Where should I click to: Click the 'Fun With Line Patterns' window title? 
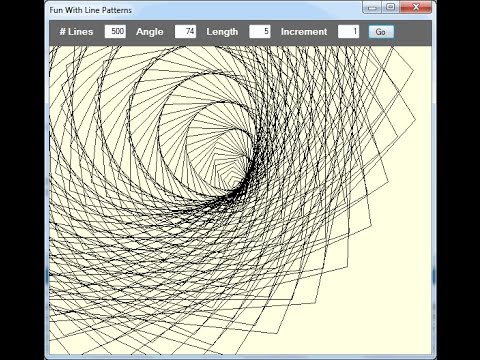(91, 10)
